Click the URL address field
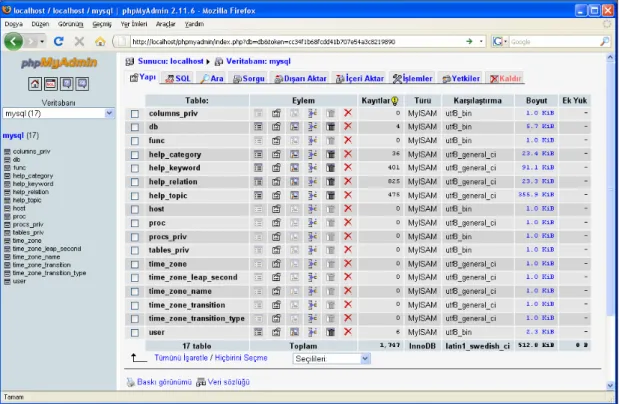 coord(298,41)
